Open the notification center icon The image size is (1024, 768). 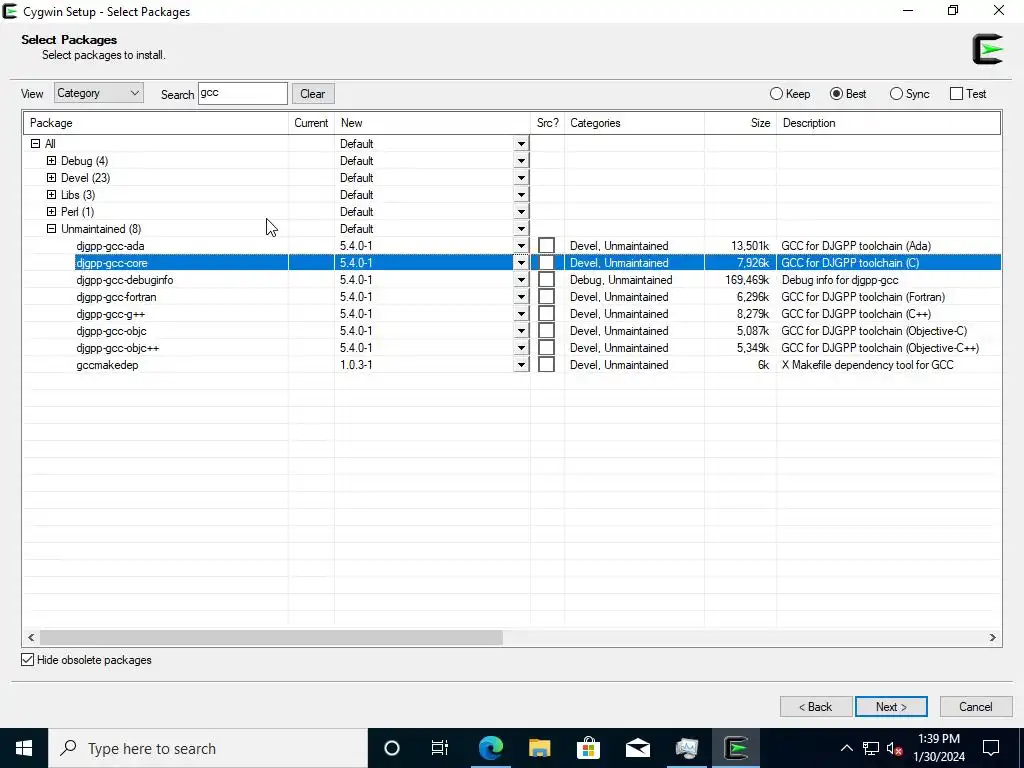point(991,748)
